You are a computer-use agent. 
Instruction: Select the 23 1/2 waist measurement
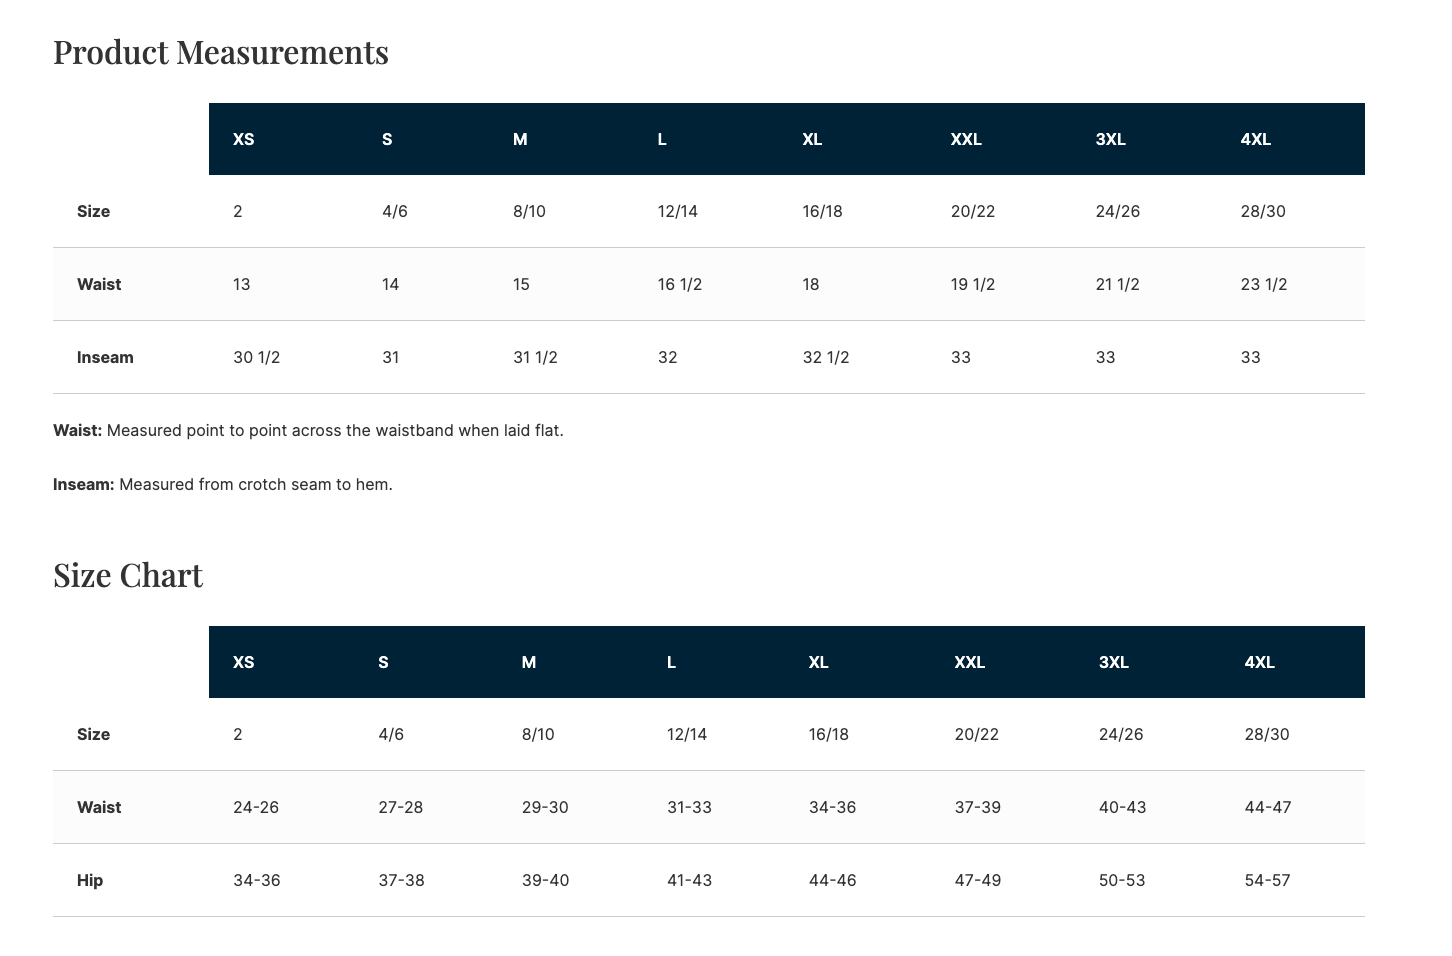[1264, 284]
